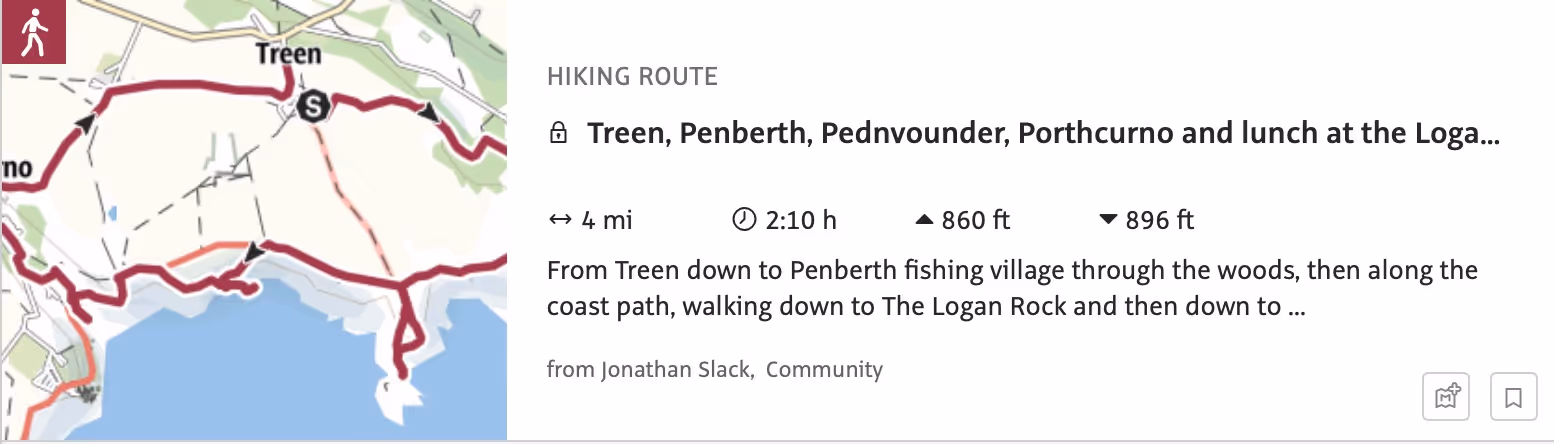The height and width of the screenshot is (444, 1554).
Task: Click the distance double-arrow icon
Action: (561, 221)
